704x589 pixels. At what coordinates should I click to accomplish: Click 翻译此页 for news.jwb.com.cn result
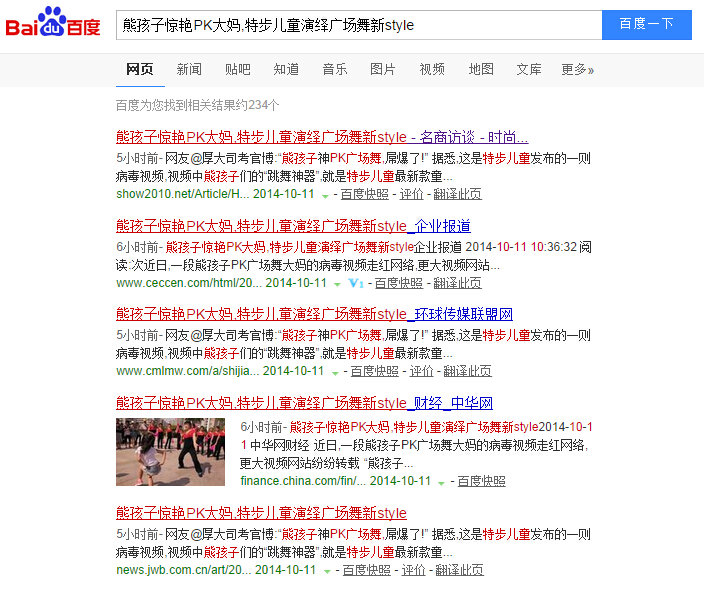(x=459, y=570)
